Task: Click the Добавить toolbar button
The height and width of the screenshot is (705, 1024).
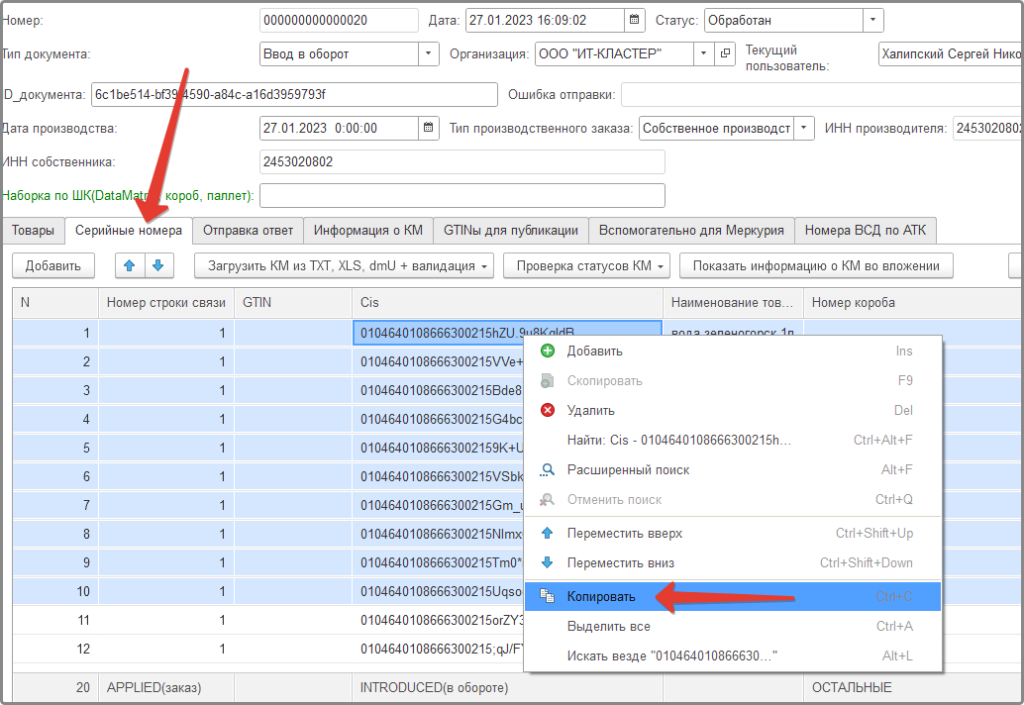Action: click(53, 266)
